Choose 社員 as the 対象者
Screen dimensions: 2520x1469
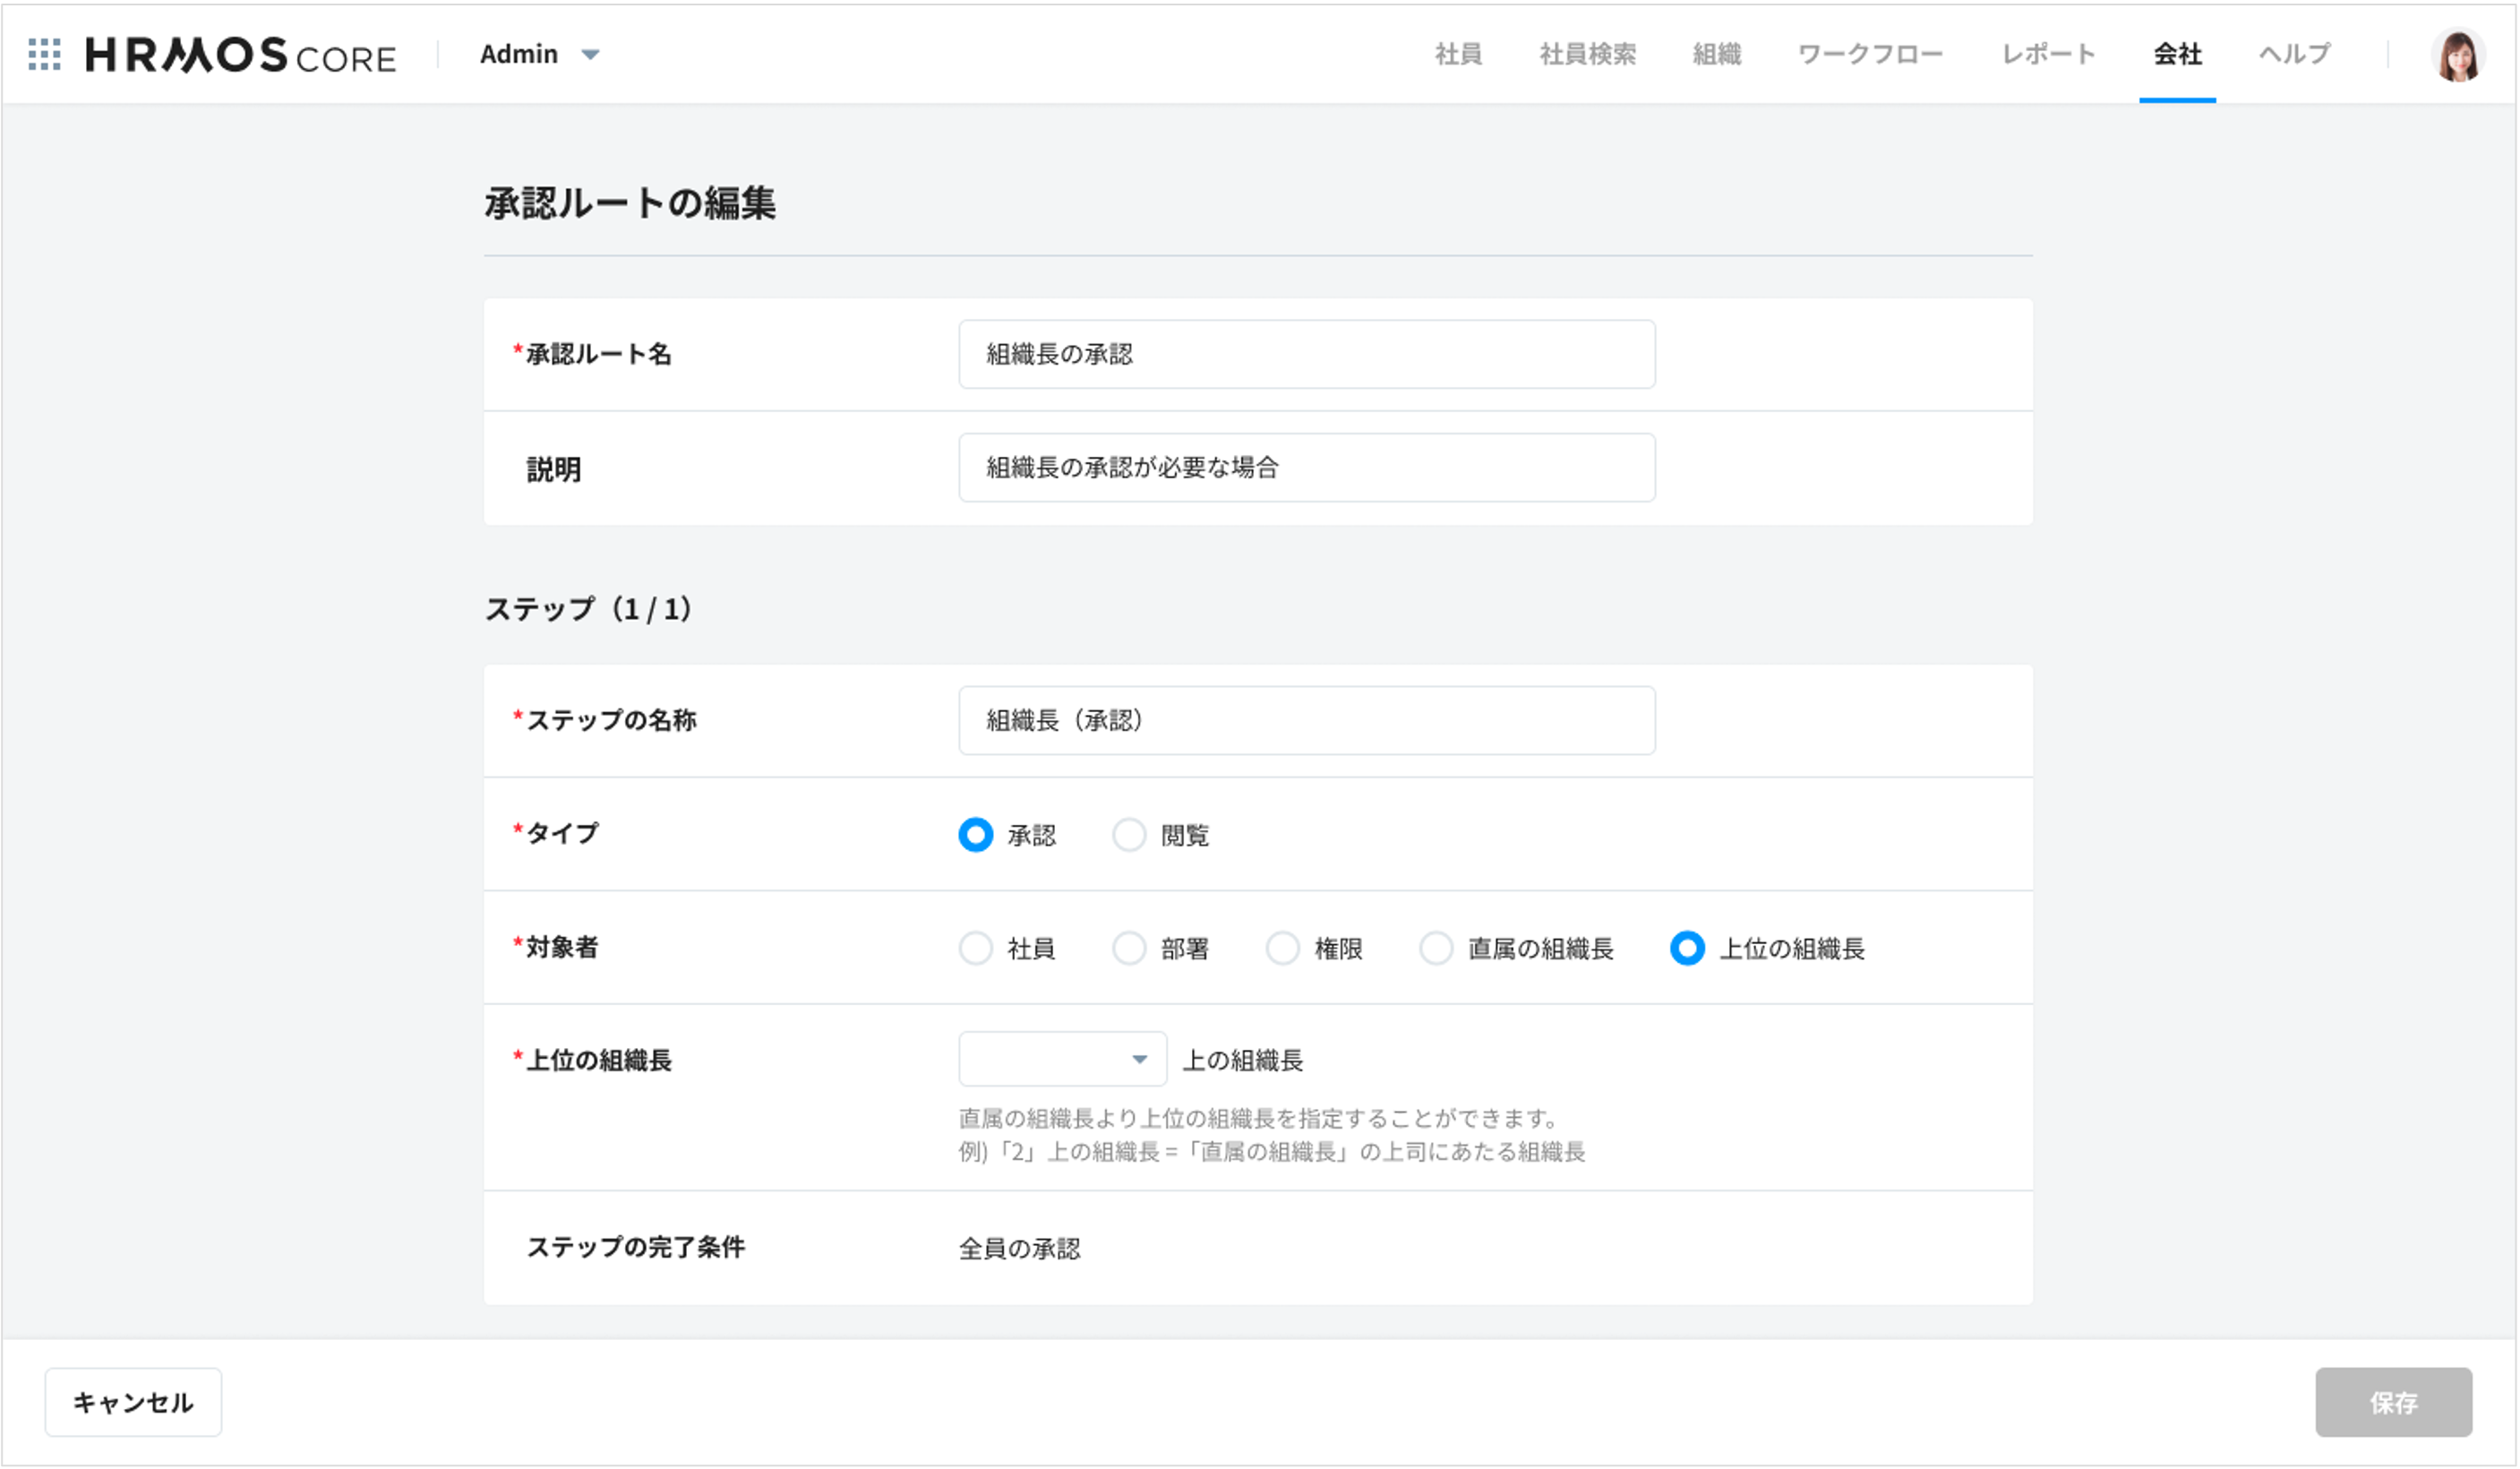tap(975, 948)
